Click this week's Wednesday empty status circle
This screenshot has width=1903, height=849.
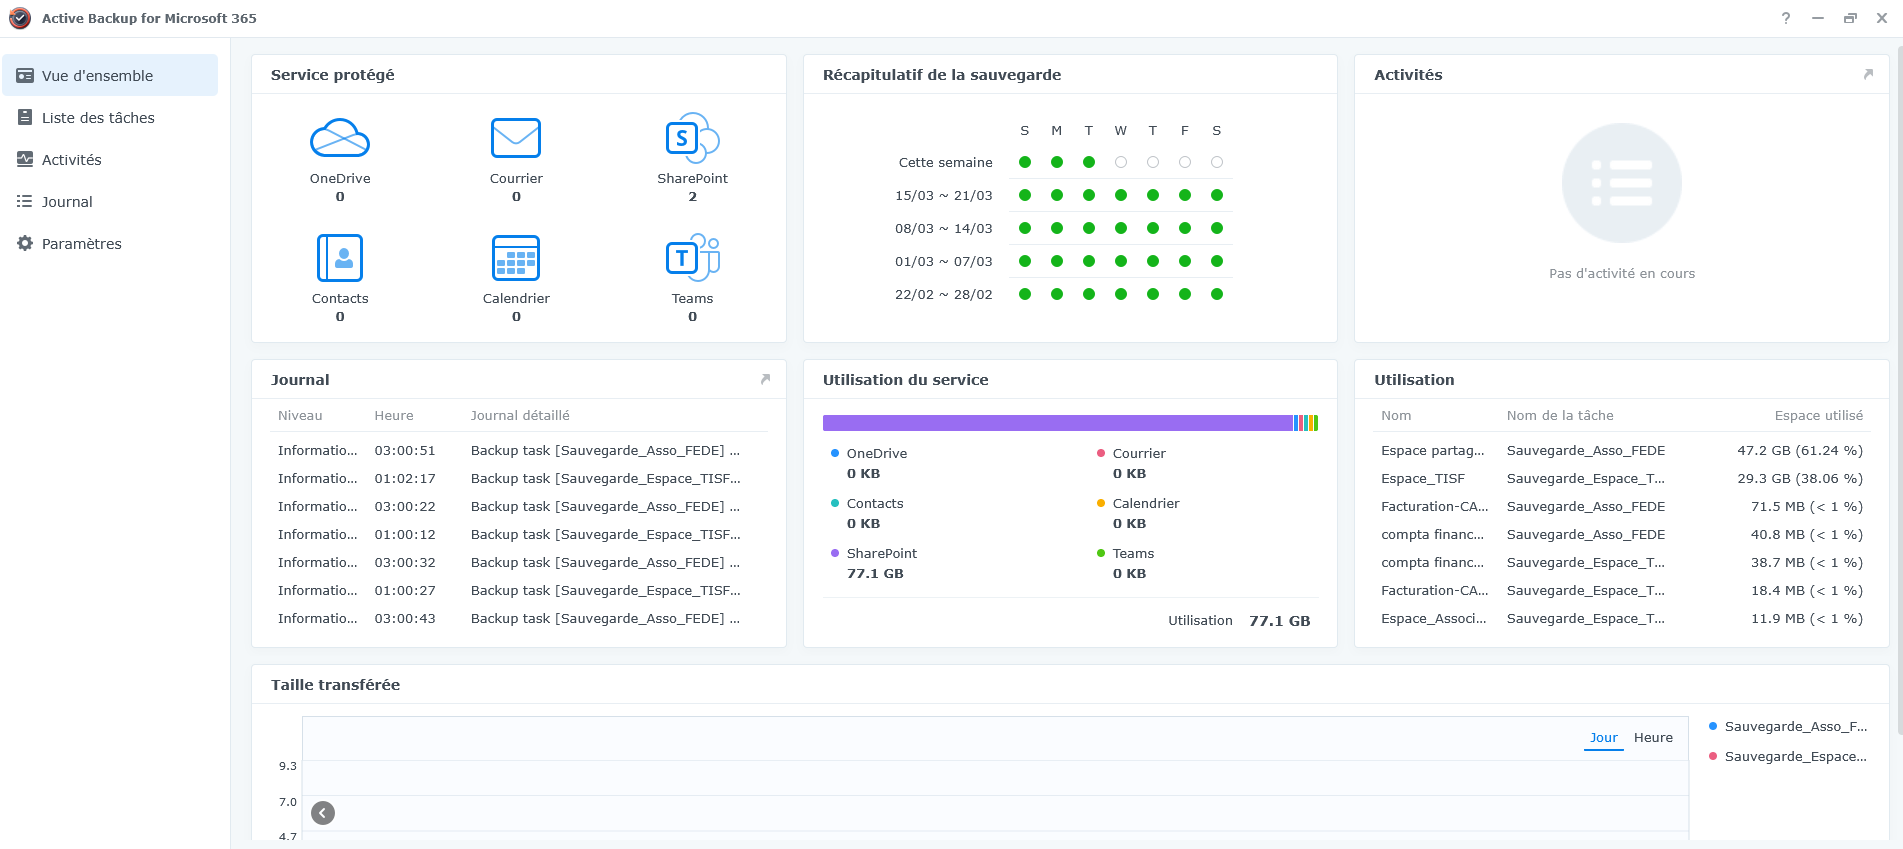click(1121, 162)
